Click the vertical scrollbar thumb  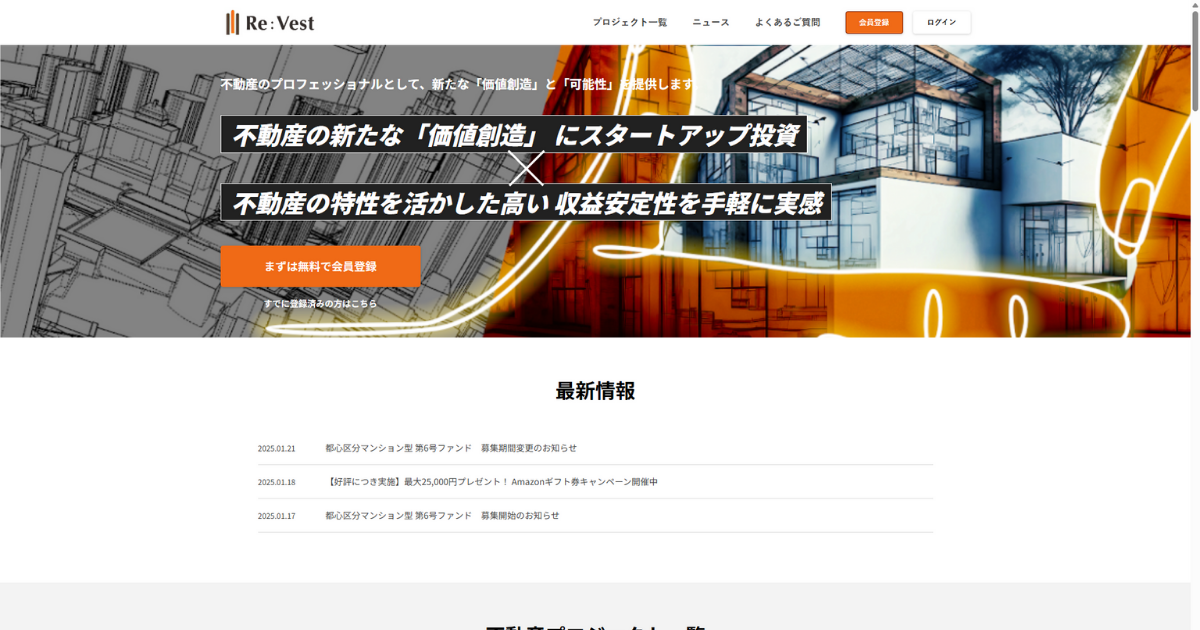point(1194,60)
